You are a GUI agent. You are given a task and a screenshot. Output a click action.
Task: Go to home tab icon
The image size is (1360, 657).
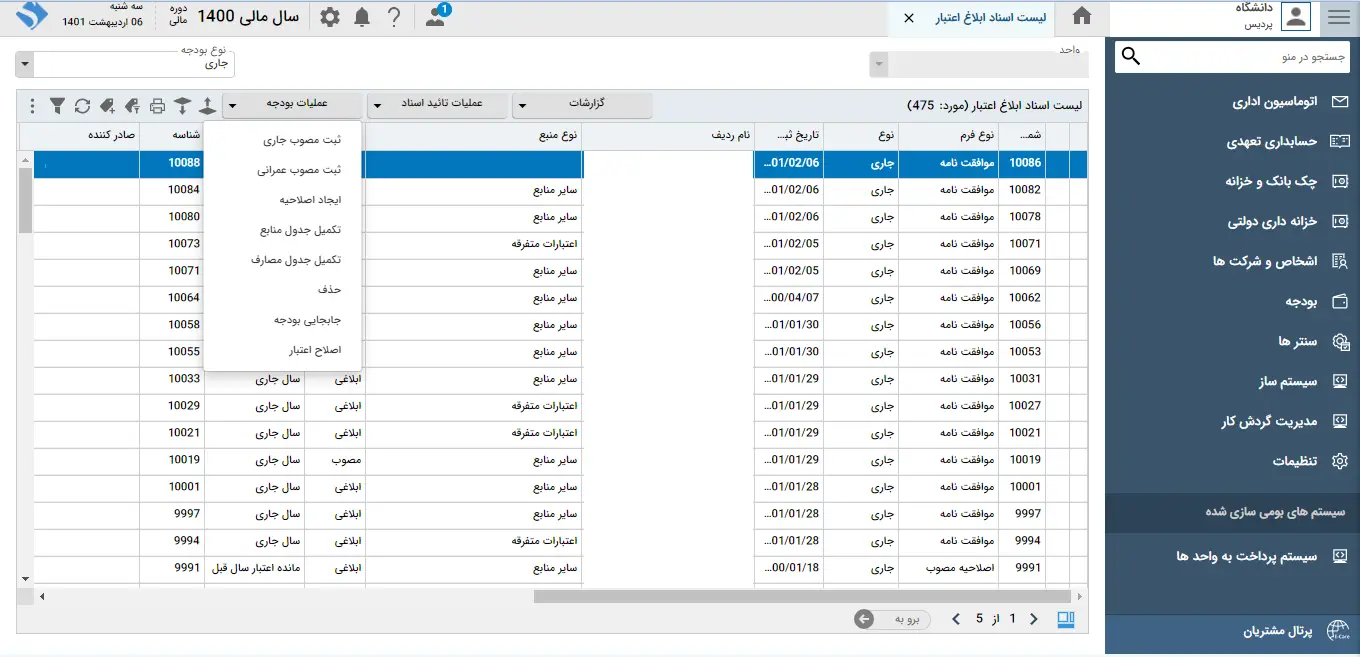click(1081, 17)
